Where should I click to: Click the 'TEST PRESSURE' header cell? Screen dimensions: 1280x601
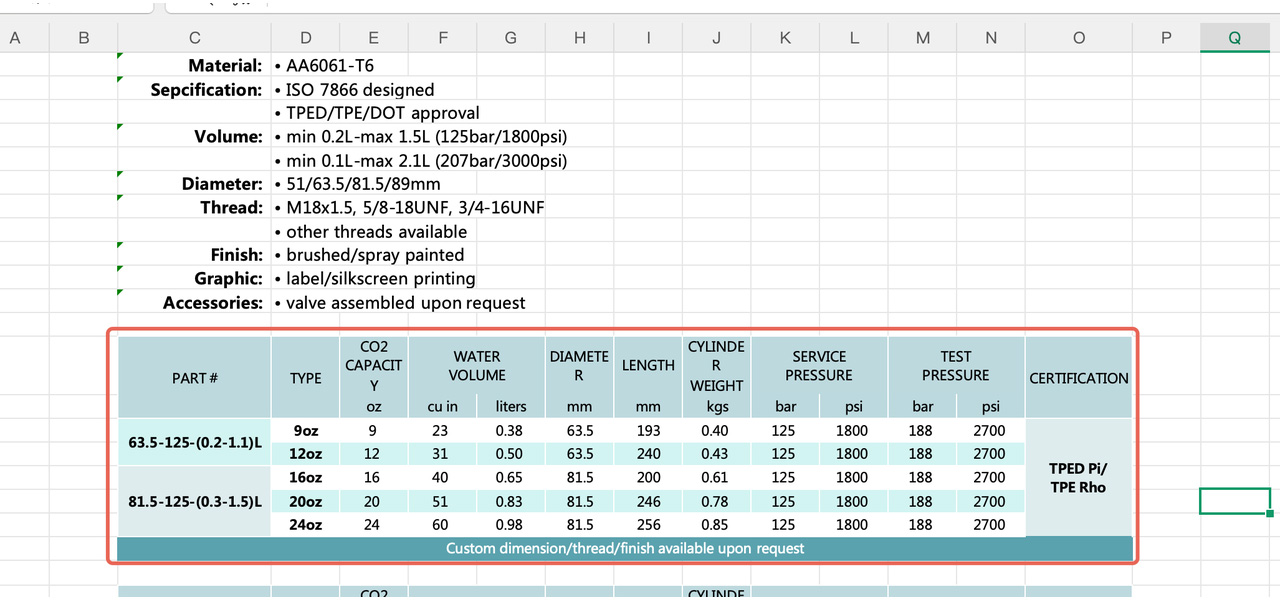(956, 366)
